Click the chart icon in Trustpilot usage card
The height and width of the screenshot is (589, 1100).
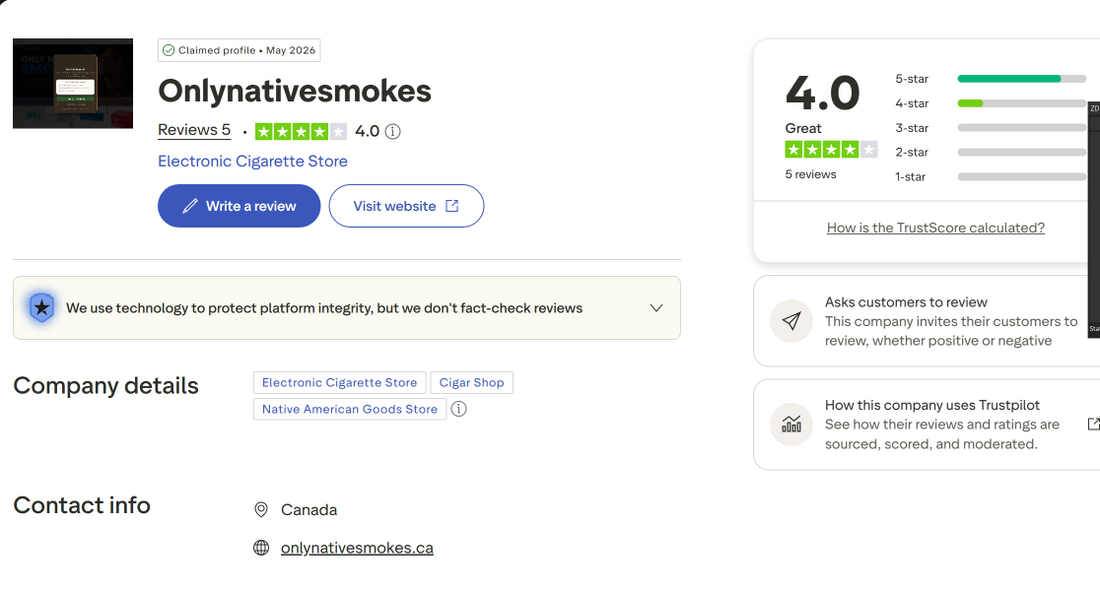tap(791, 424)
